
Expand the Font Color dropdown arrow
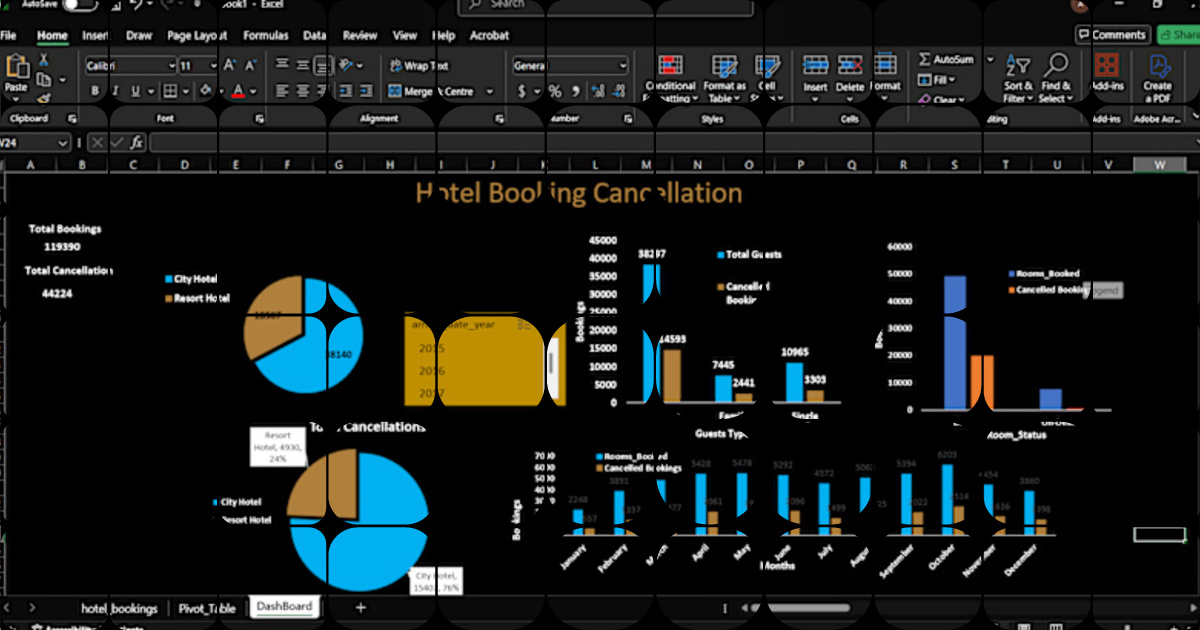(x=254, y=91)
